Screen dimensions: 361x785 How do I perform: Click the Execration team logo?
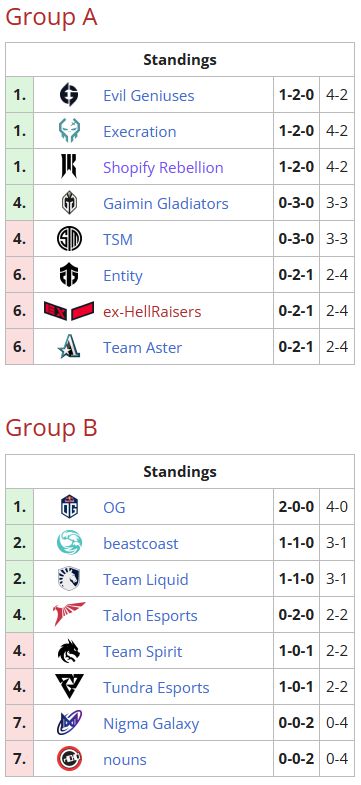pos(69,131)
